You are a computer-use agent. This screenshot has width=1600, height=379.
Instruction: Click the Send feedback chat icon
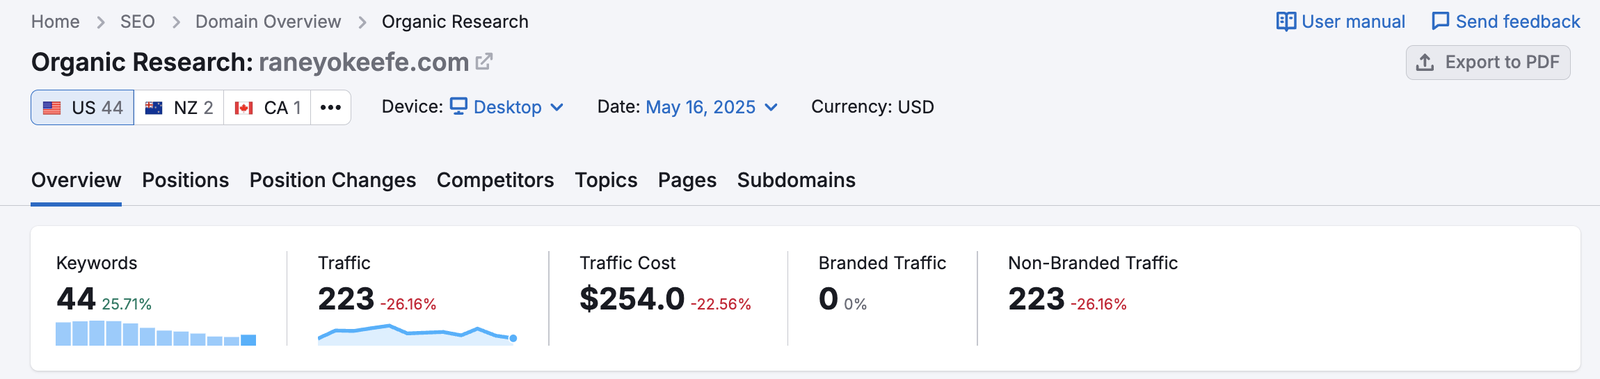pyautogui.click(x=1440, y=22)
